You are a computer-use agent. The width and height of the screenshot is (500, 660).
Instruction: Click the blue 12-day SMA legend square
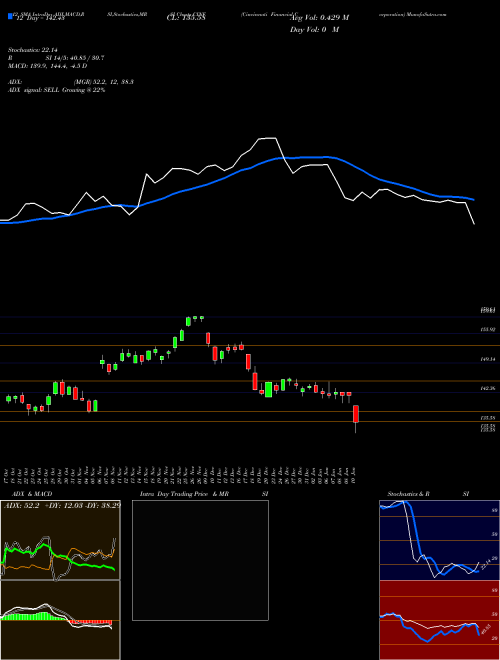[10, 16]
